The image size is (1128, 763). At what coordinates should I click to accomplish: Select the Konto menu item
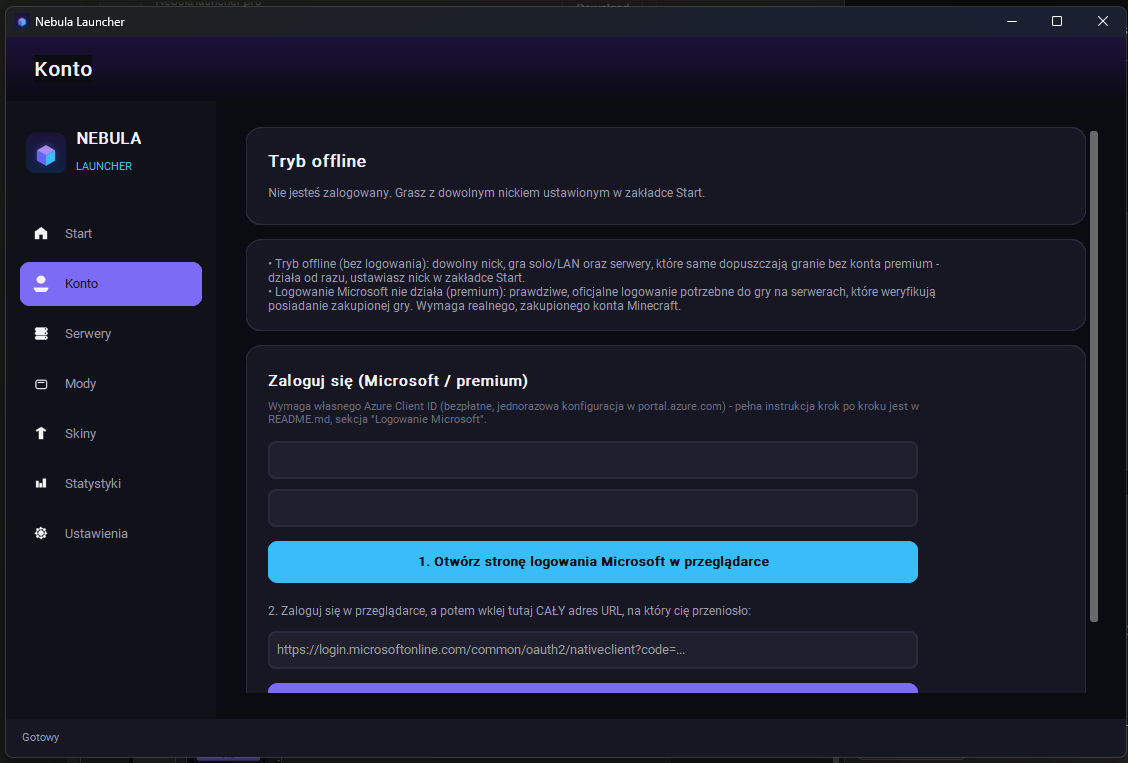(x=111, y=284)
